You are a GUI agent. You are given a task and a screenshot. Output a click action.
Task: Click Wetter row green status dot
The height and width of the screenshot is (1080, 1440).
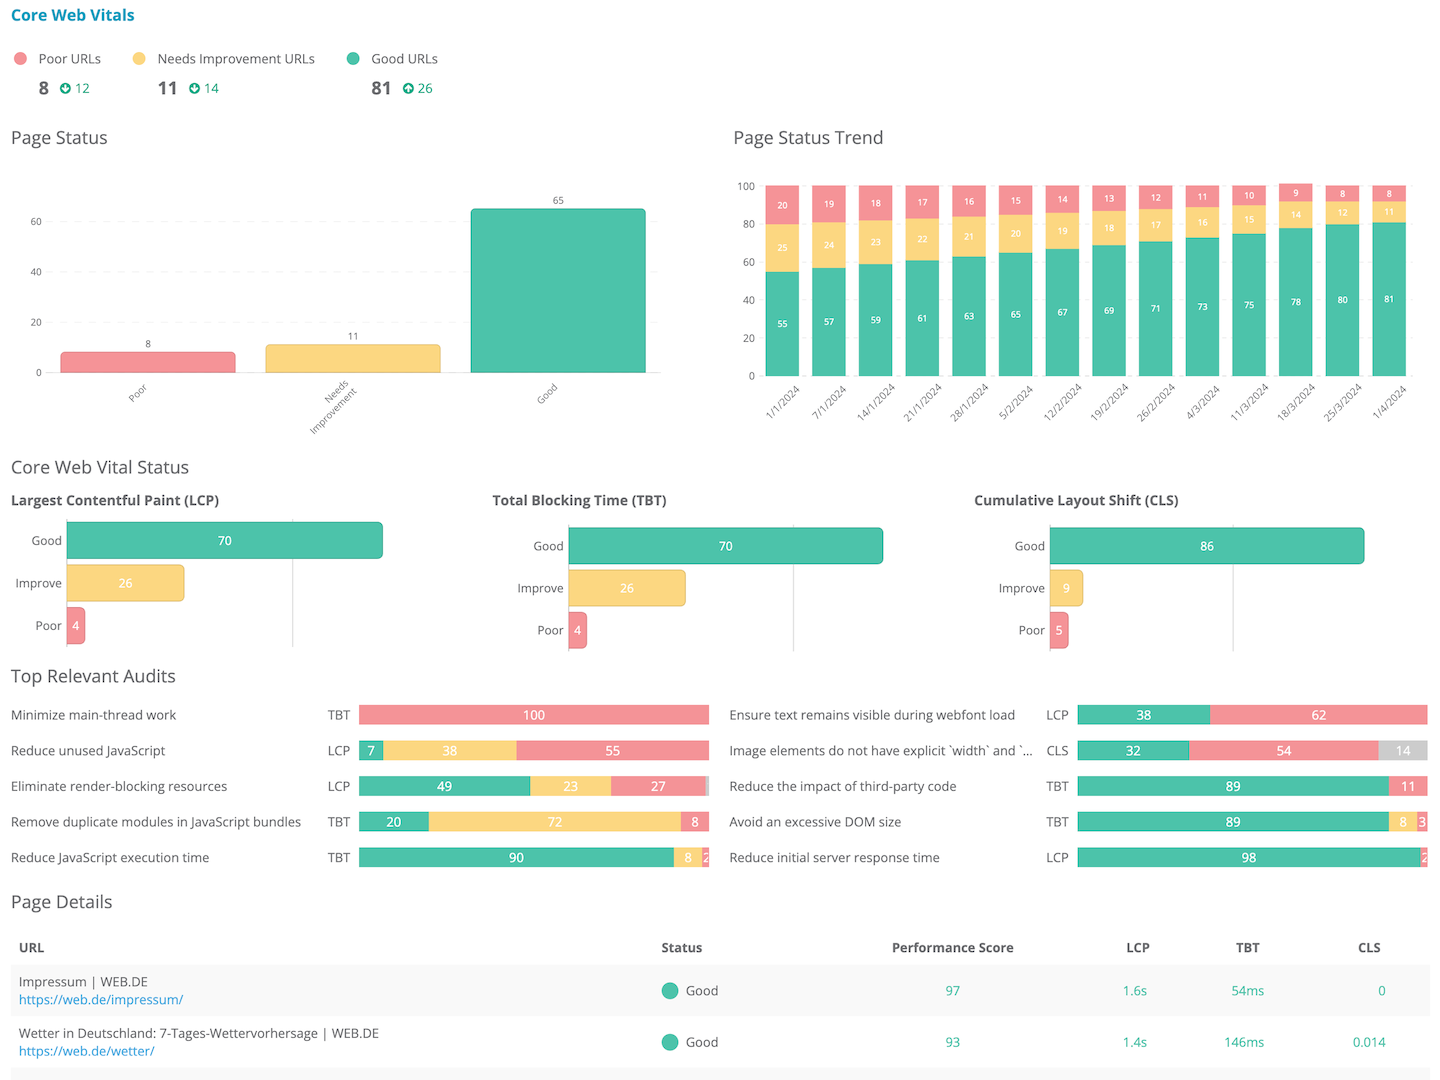pyautogui.click(x=670, y=1042)
